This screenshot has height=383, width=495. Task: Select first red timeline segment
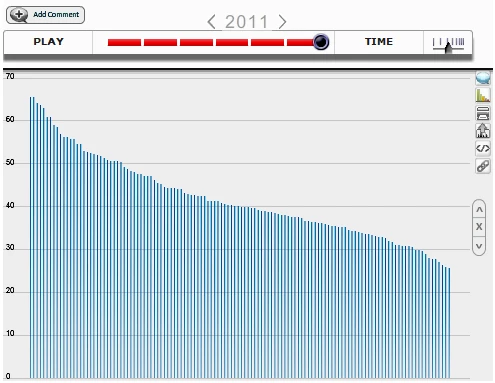coord(124,42)
